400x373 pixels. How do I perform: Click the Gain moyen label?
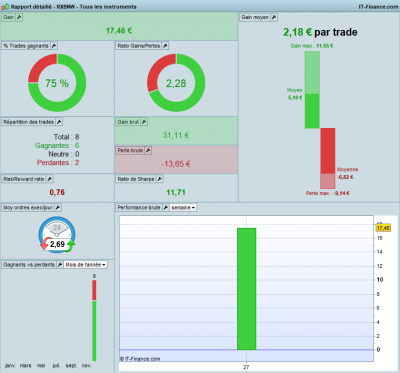[x=255, y=17]
